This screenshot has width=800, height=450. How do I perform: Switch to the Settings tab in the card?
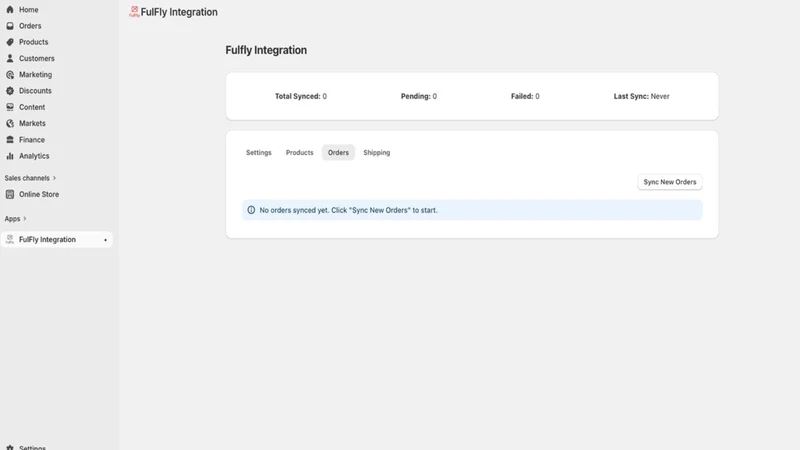[x=259, y=153]
